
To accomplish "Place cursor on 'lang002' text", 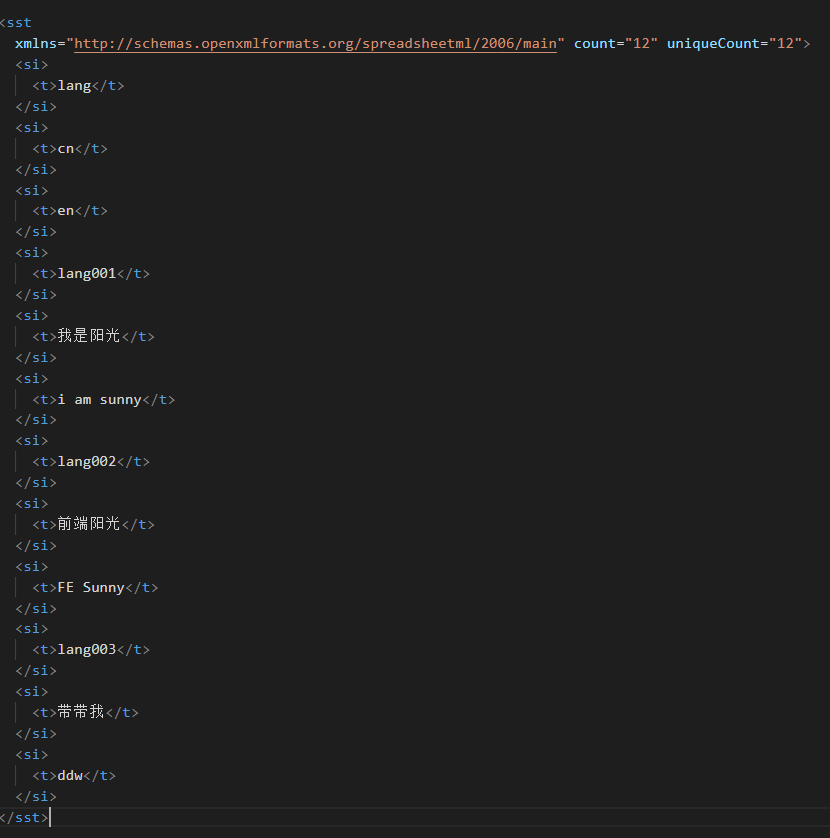I will [87, 461].
